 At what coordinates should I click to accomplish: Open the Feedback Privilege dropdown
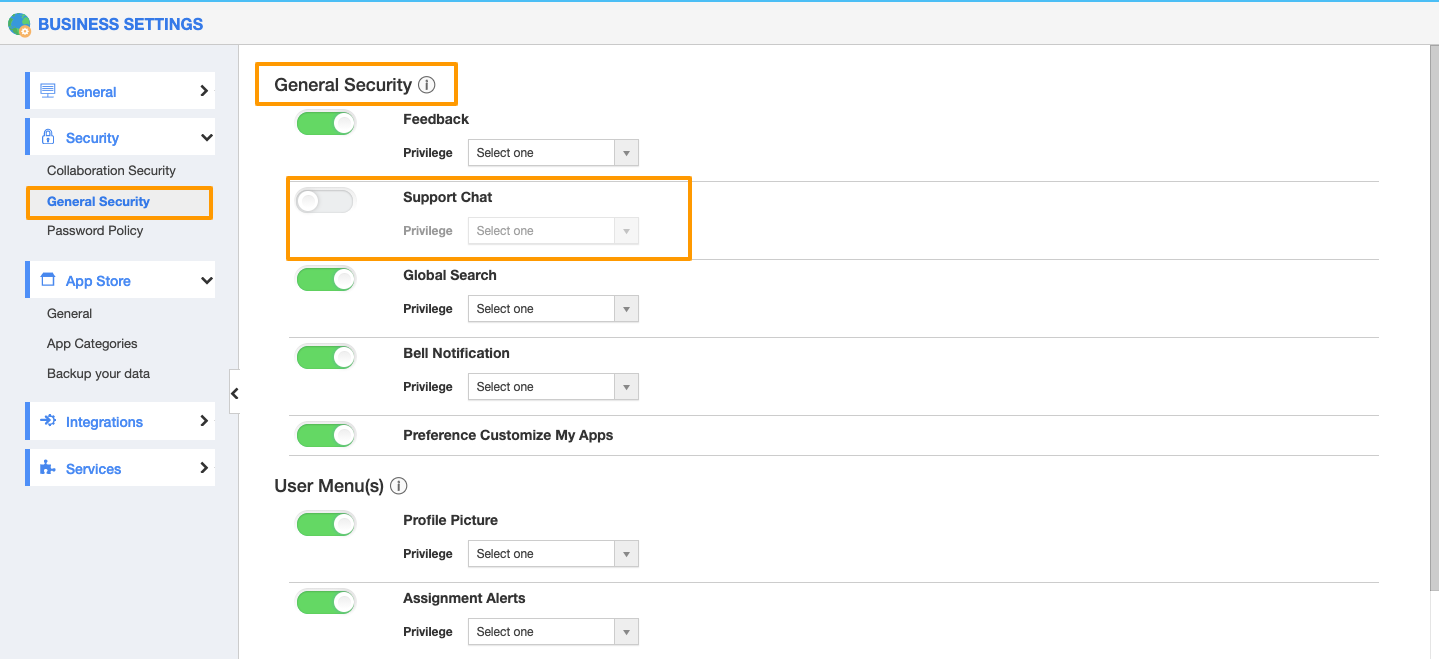(x=553, y=153)
